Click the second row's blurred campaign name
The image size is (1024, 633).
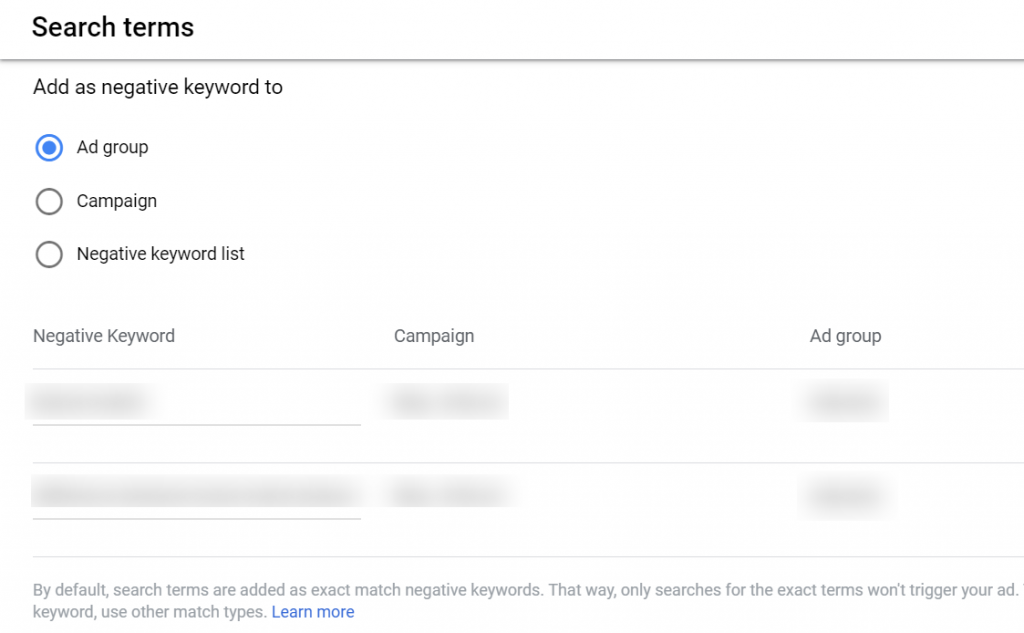[x=451, y=493]
